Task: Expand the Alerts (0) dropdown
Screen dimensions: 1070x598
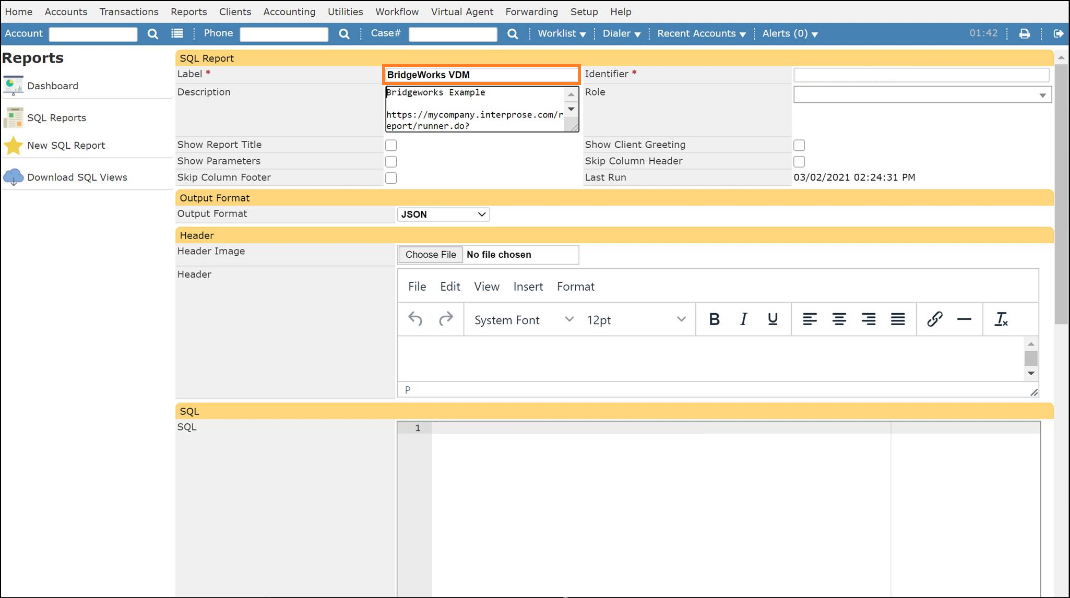Action: tap(790, 33)
